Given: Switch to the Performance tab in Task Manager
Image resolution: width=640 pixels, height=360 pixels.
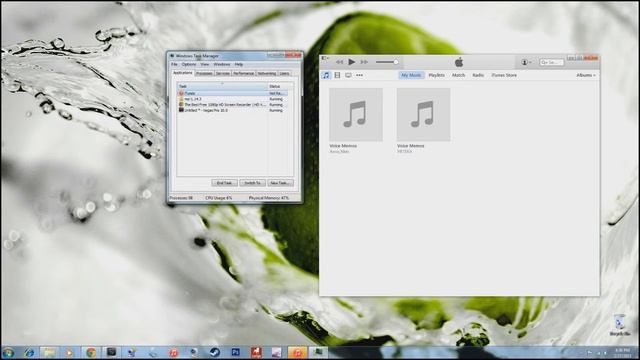Looking at the screenshot, I should (x=244, y=73).
